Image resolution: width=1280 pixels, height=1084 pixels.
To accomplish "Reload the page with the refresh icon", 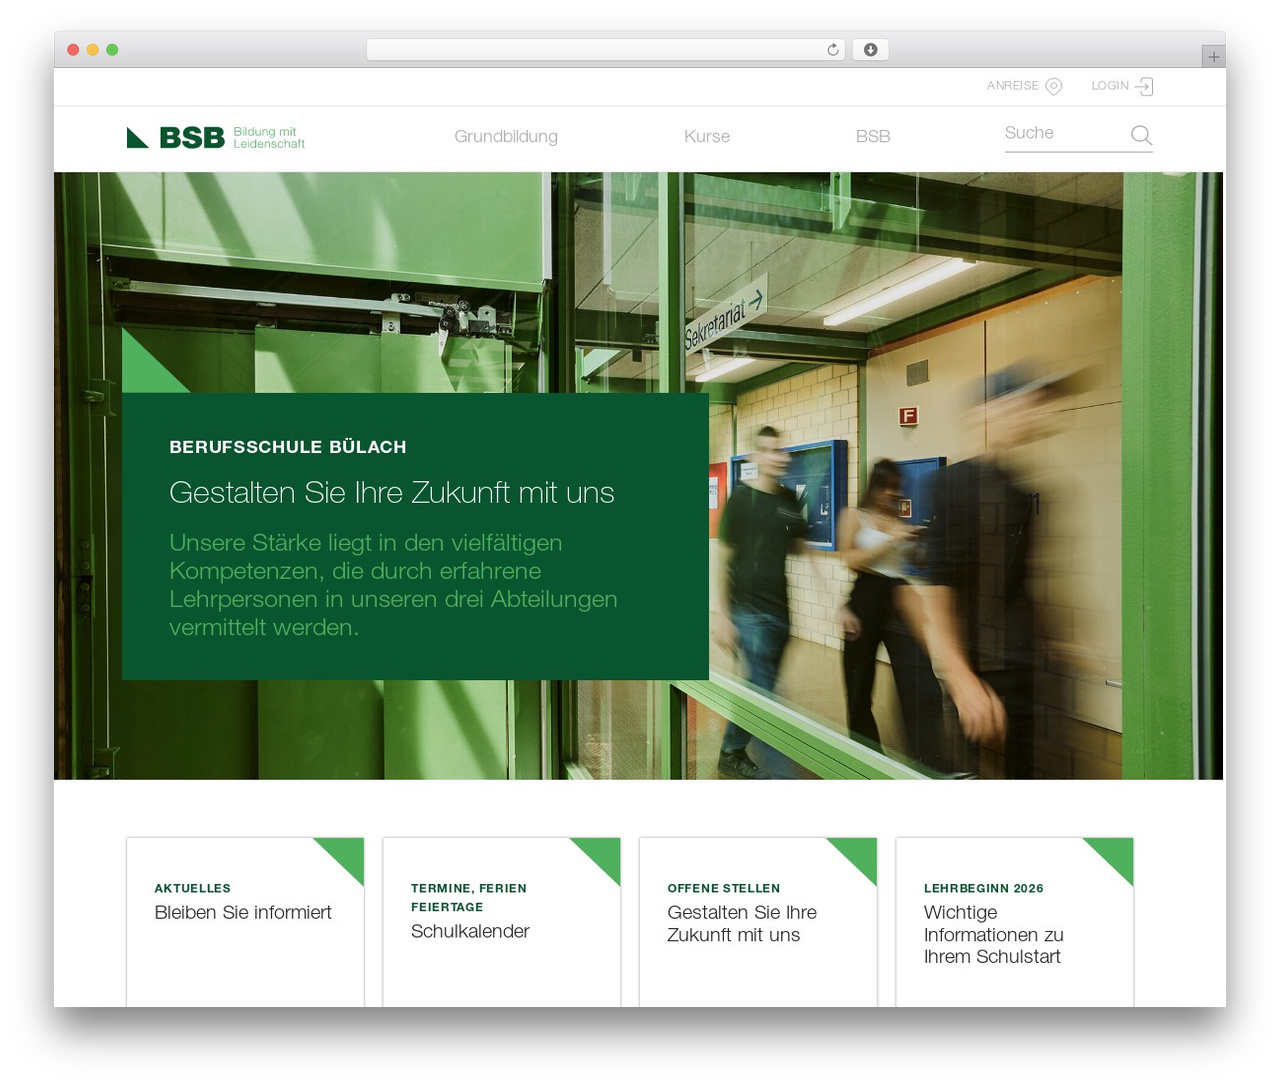I will point(833,50).
